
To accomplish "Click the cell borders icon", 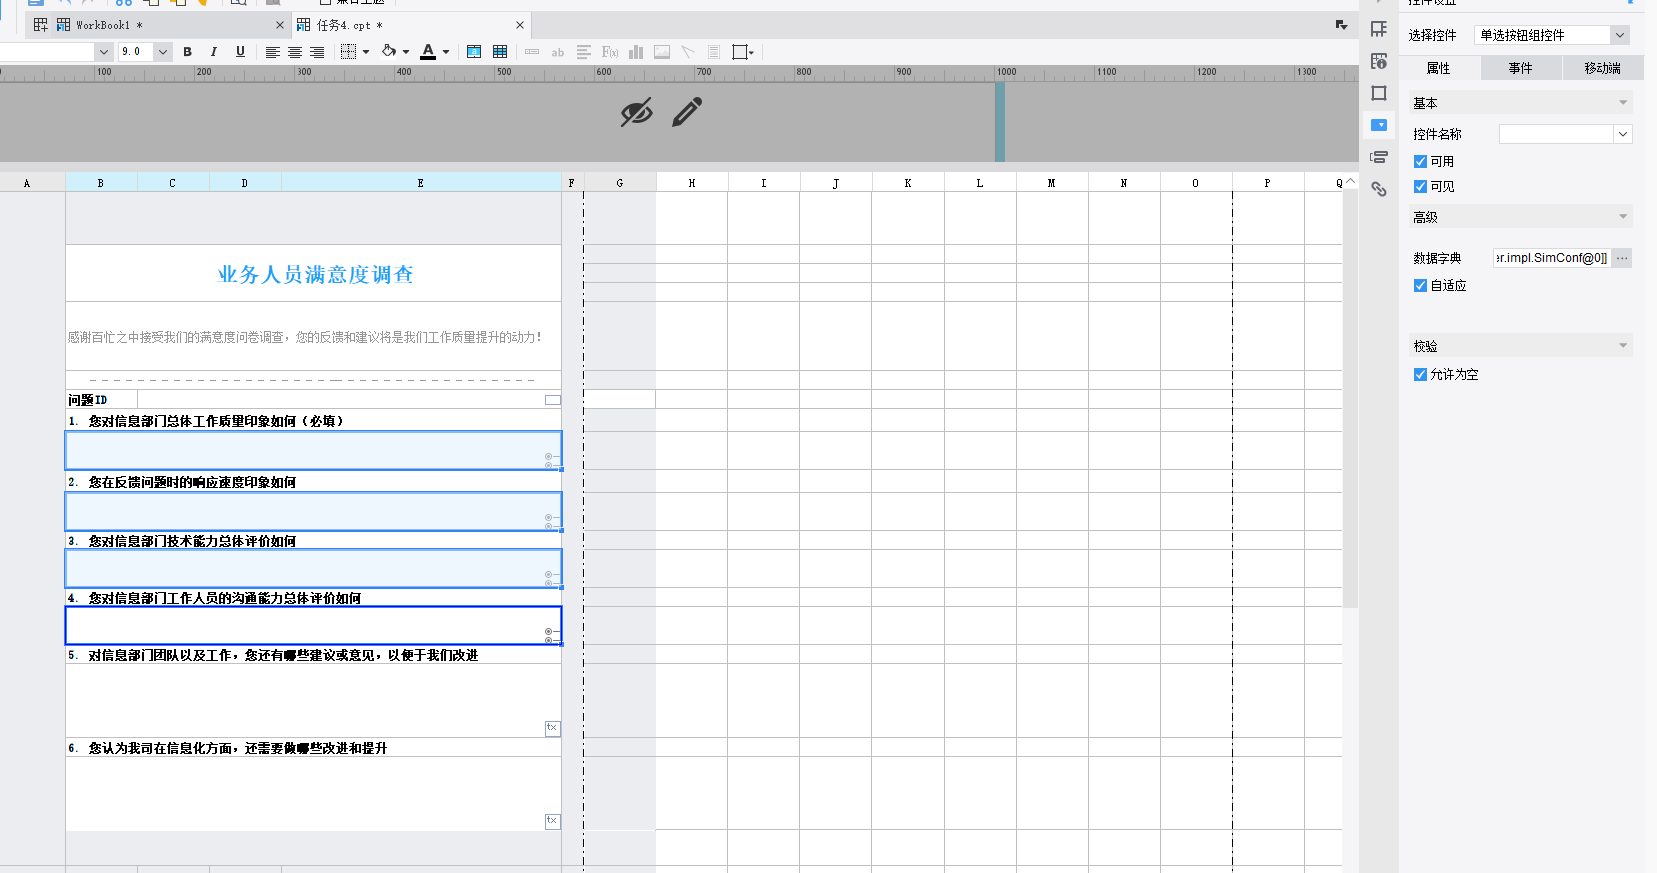I will 348,52.
